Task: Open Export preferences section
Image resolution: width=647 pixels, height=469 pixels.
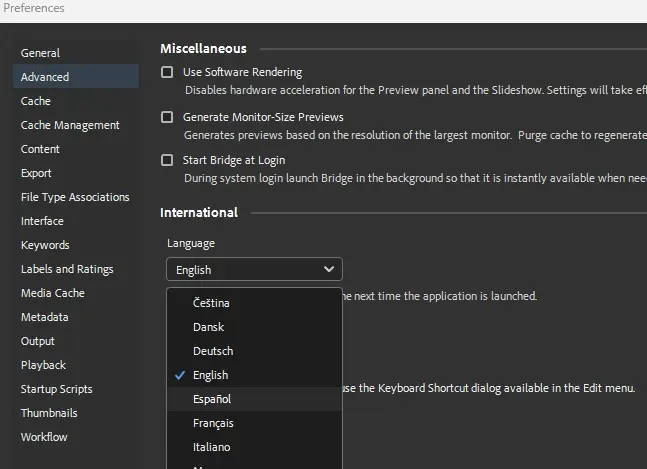Action: [76, 173]
